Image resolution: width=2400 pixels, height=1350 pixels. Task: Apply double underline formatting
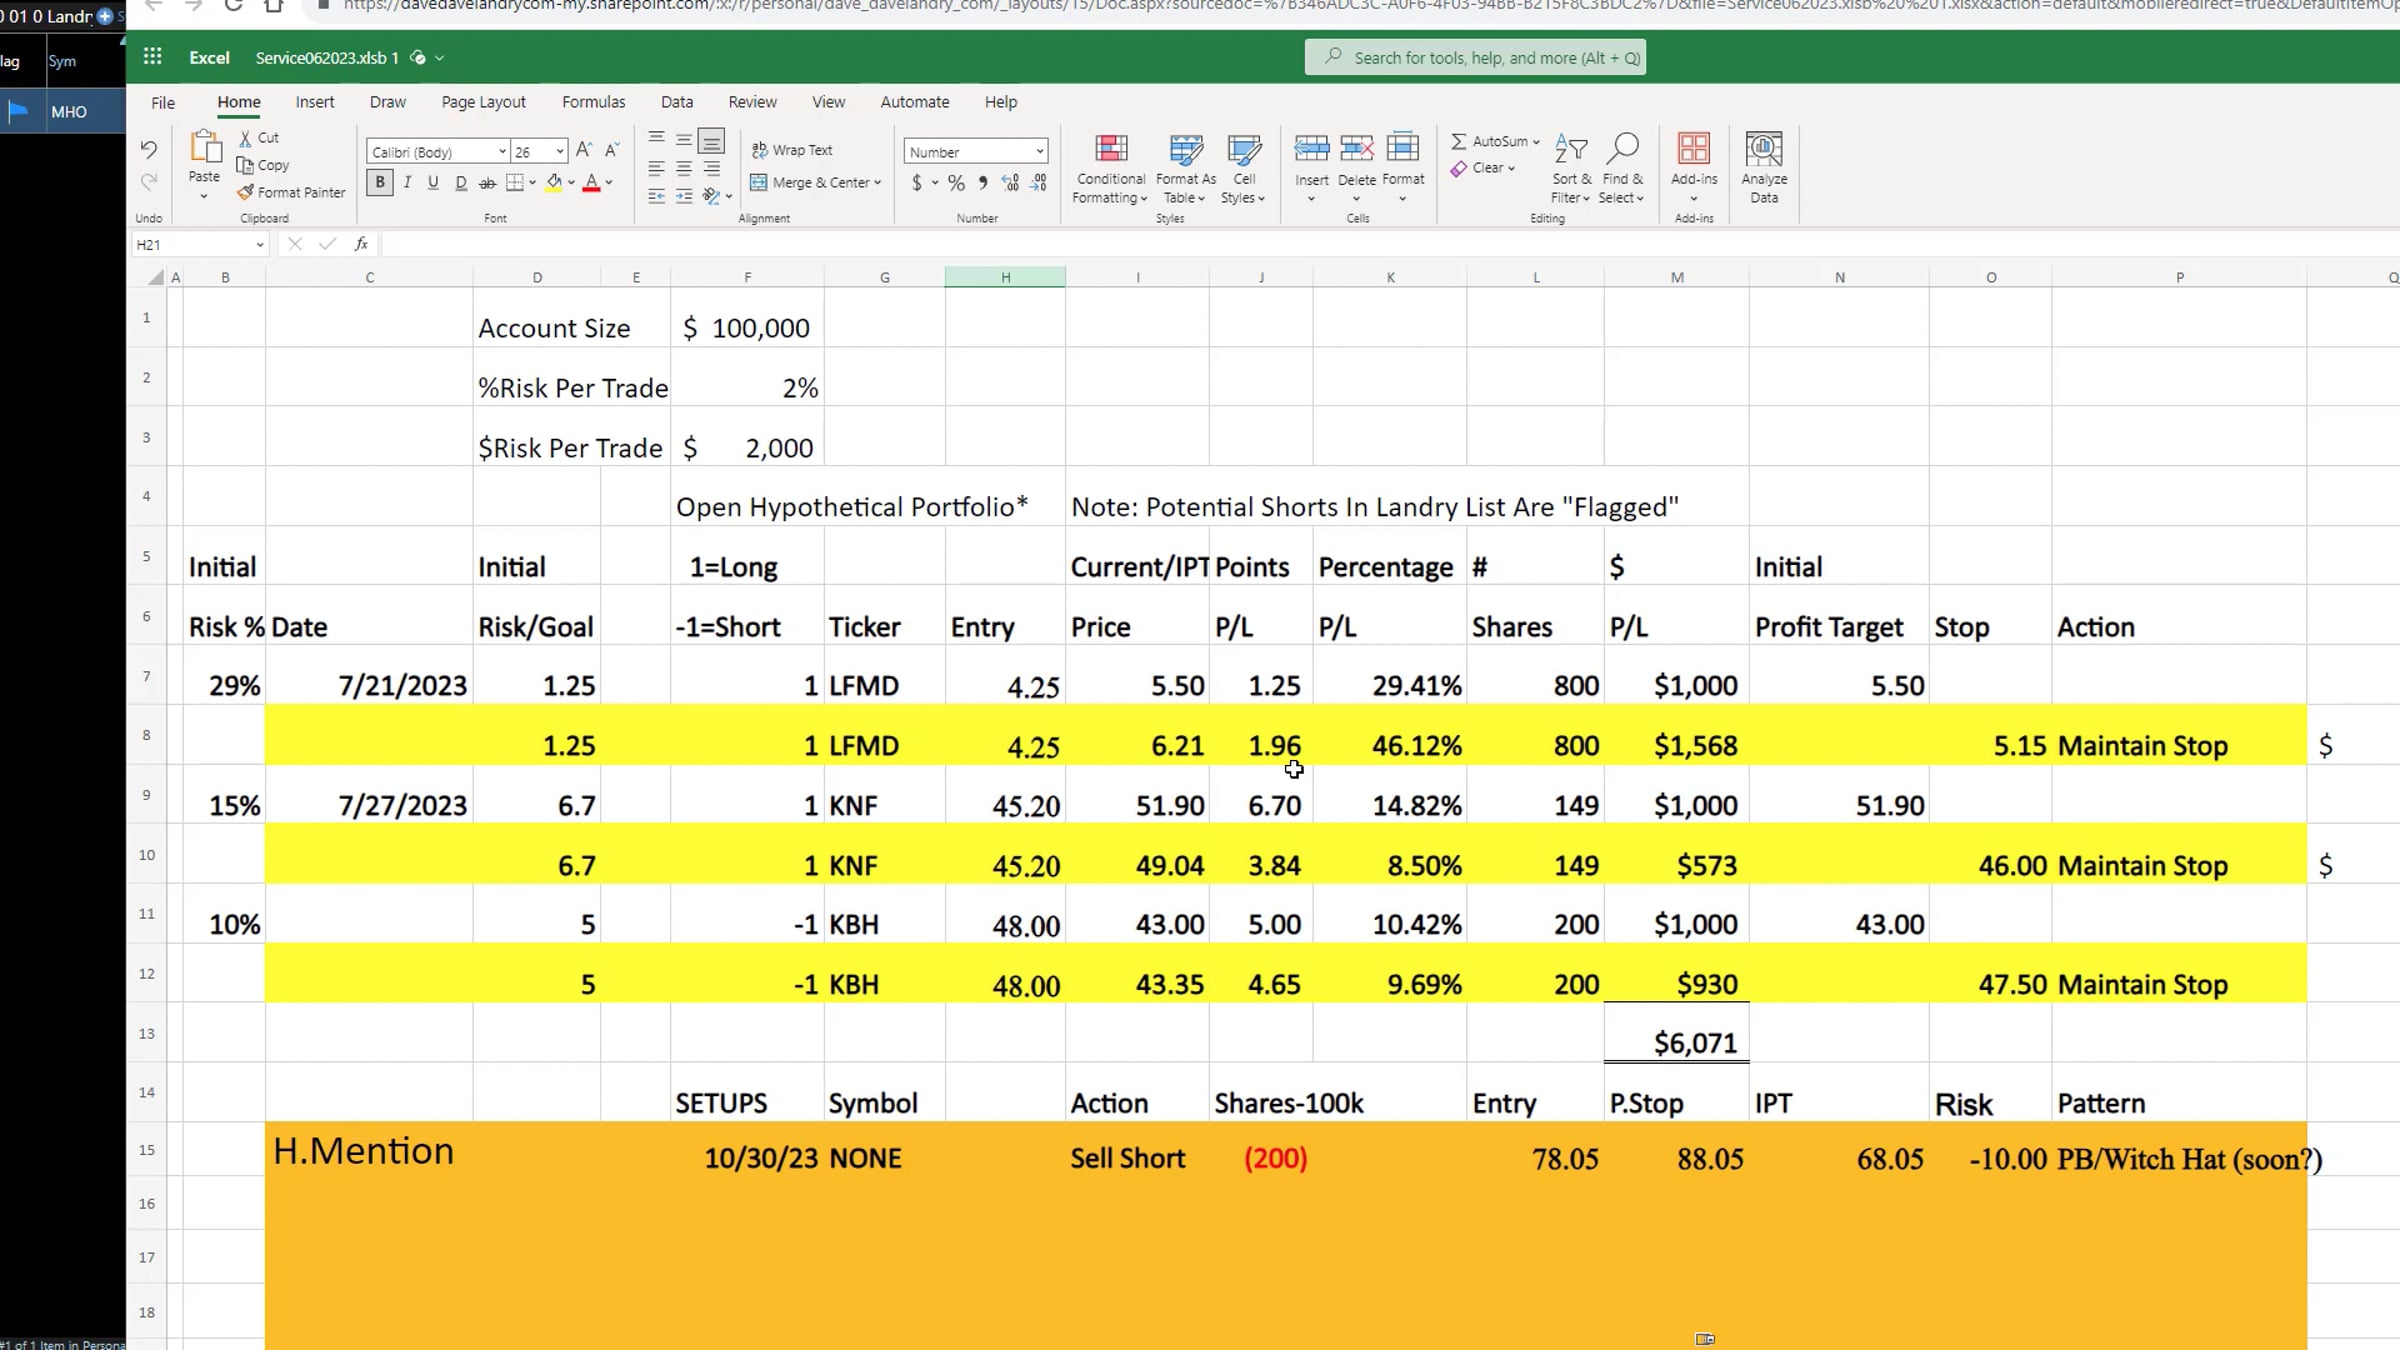point(460,183)
